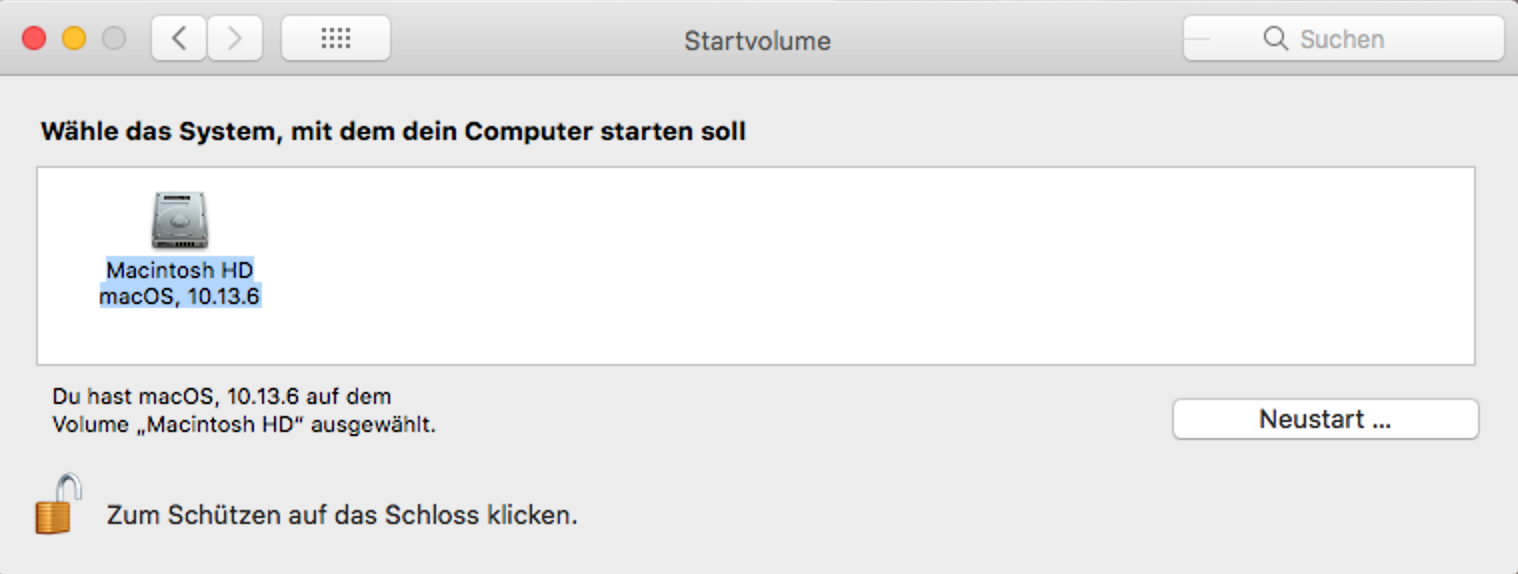Show all preferences via grid button
The width and height of the screenshot is (1518, 574).
[x=336, y=39]
